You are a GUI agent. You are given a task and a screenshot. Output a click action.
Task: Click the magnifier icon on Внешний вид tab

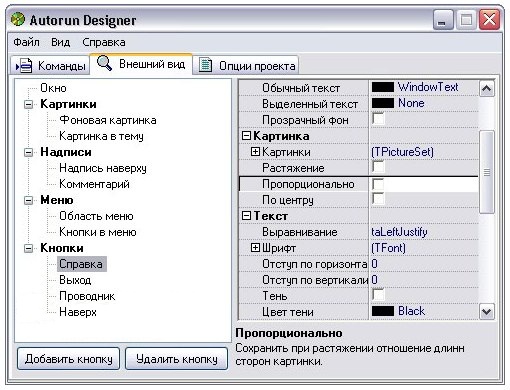pyautogui.click(x=104, y=63)
